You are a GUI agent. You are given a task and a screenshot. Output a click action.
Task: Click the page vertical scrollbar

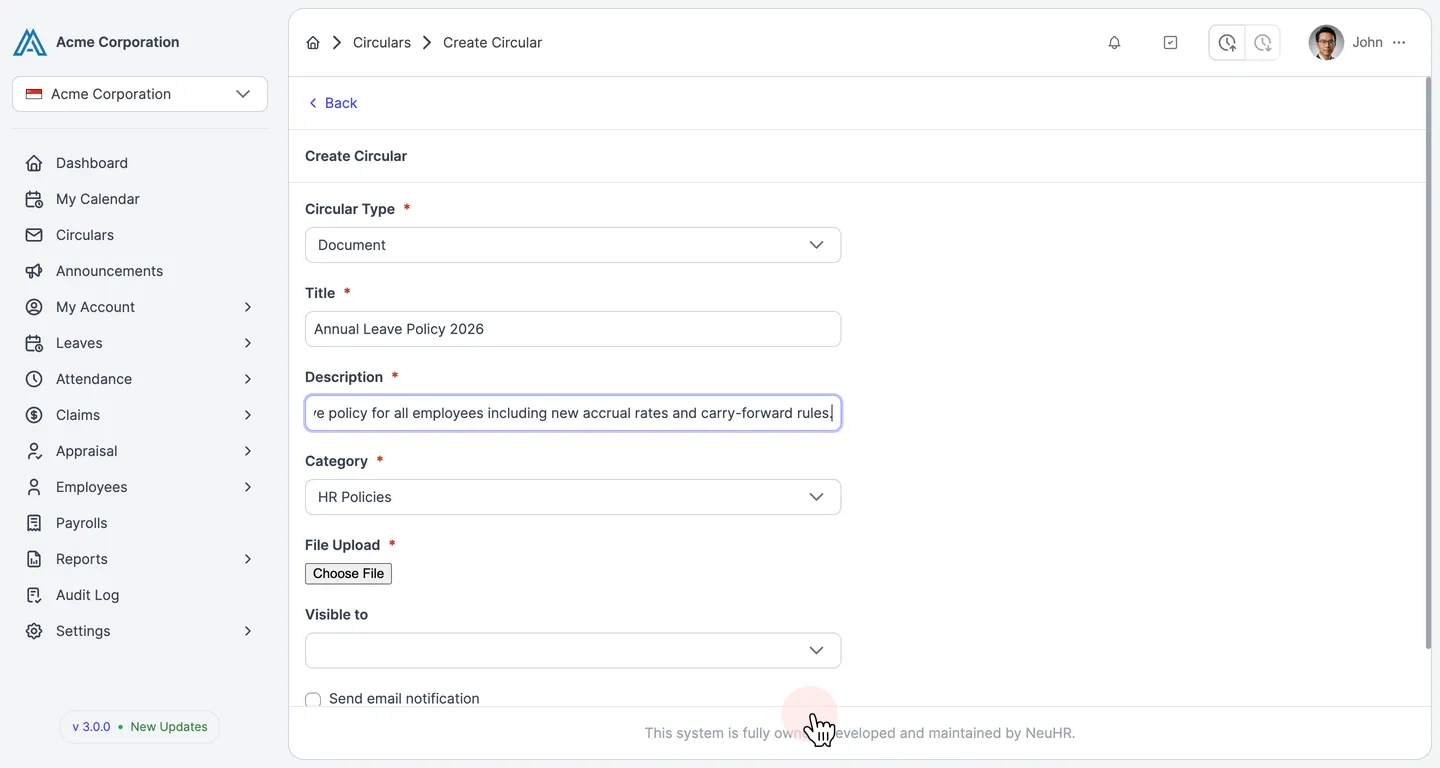tap(1427, 363)
